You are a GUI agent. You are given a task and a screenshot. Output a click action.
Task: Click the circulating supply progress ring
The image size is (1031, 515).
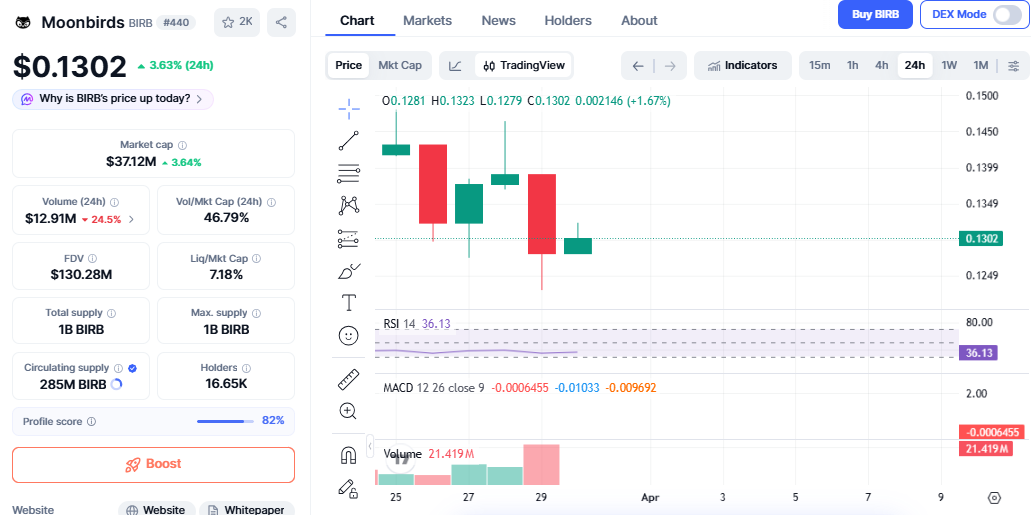[x=116, y=385]
